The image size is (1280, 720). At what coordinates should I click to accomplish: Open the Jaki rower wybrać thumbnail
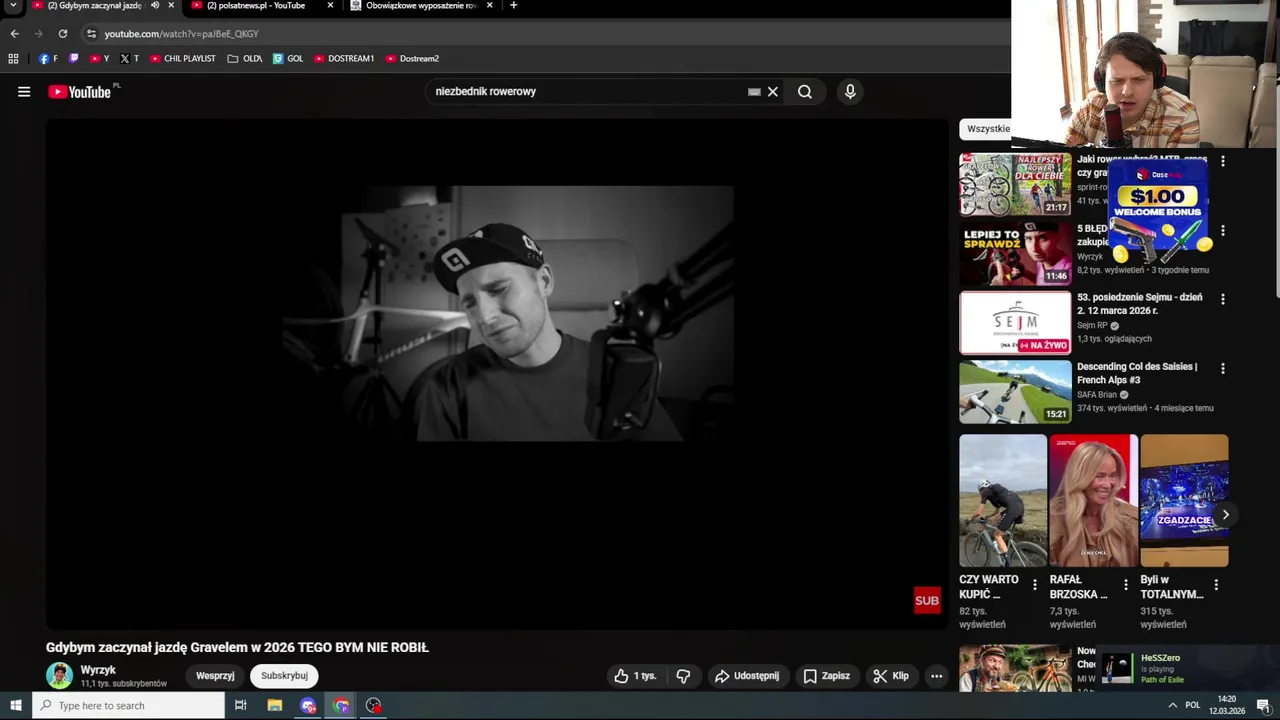tap(1015, 184)
